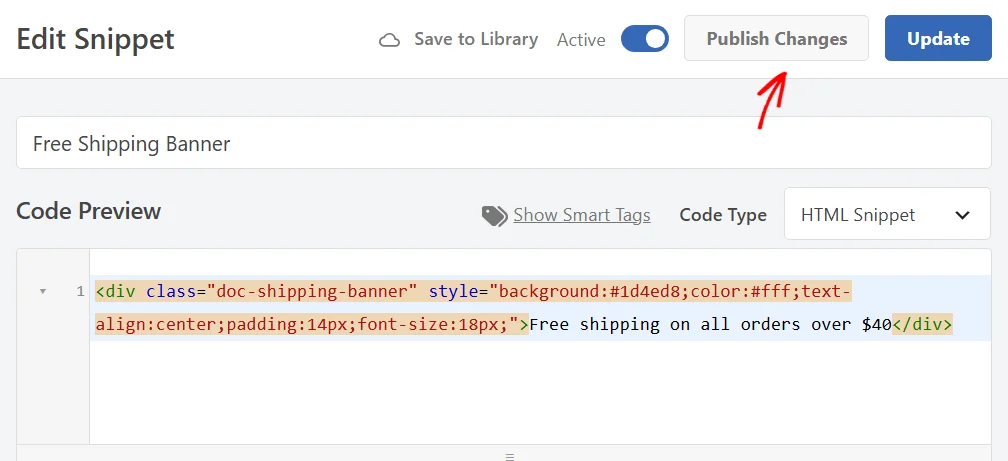Click the Free Shipping Banner title field
1008x461 pixels.
pos(503,143)
